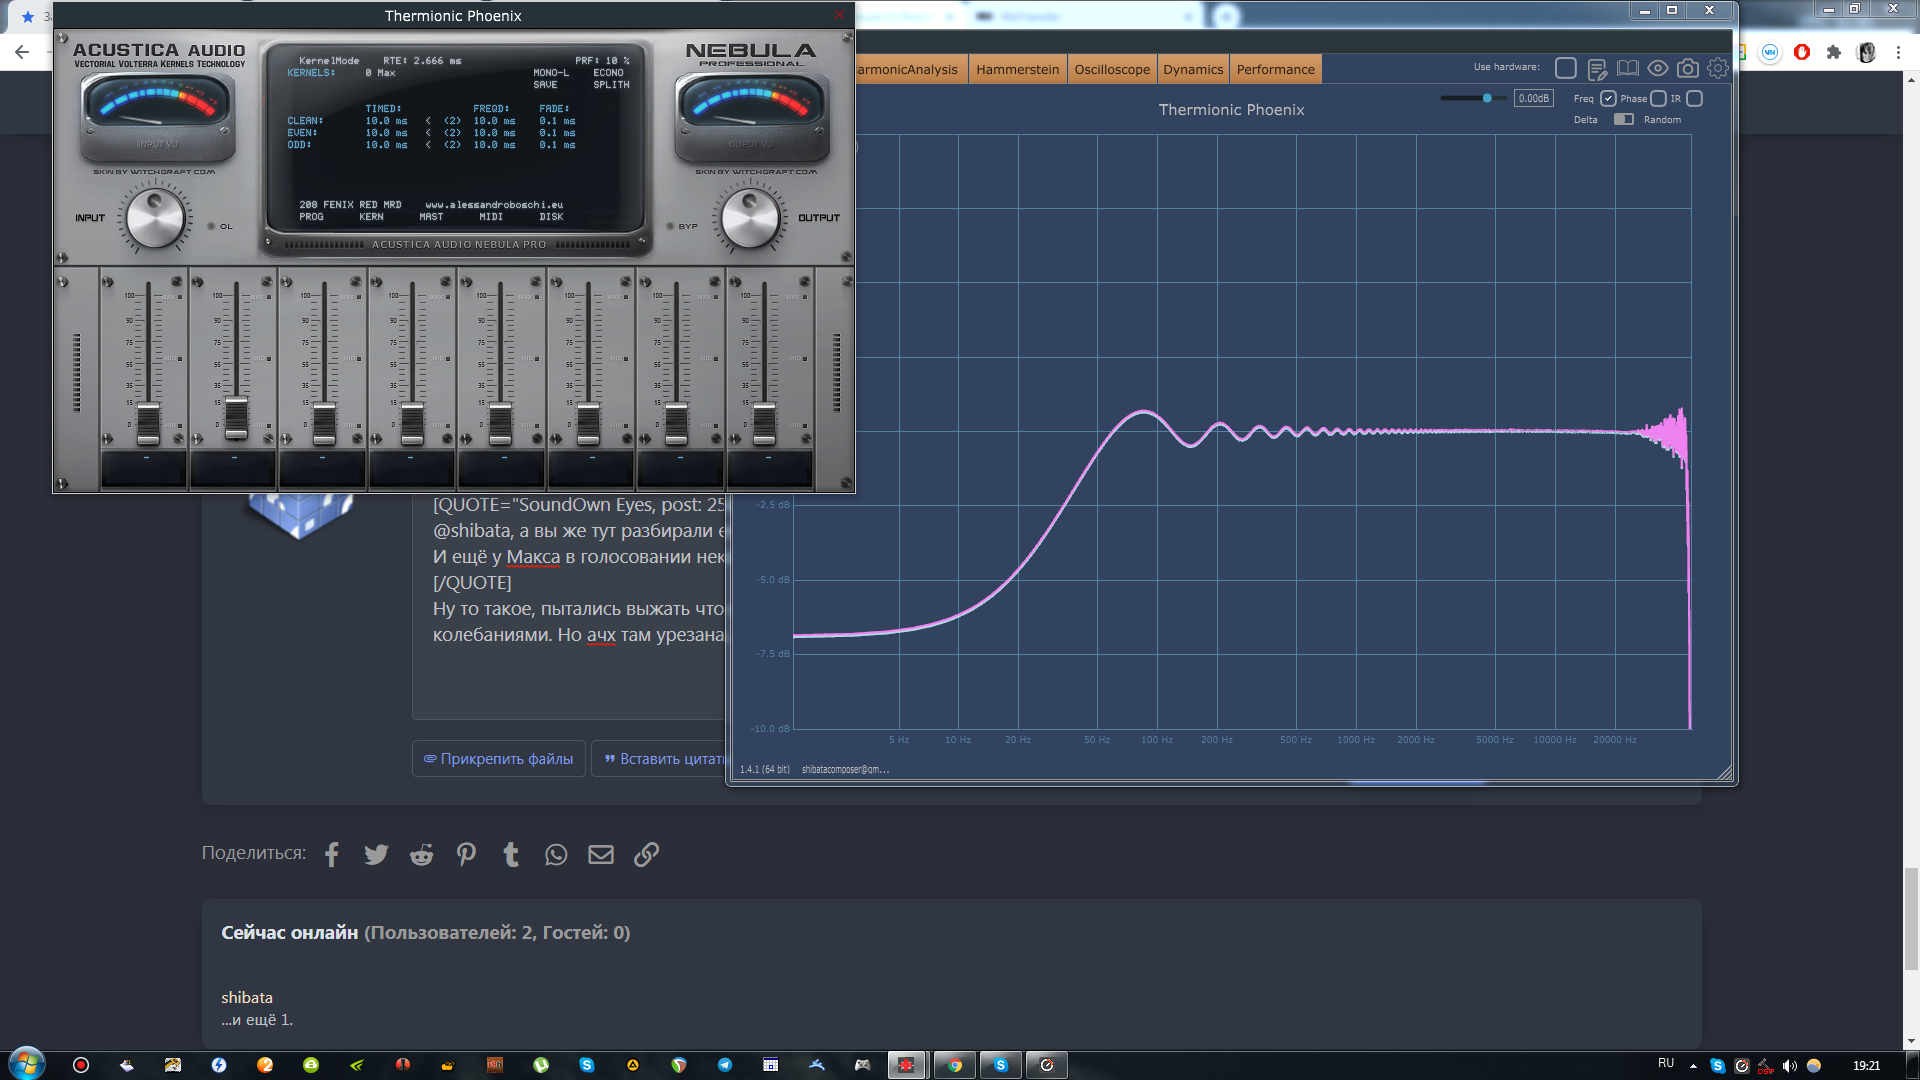This screenshot has height=1080, width=1920.
Task: Click the volume icon in system tray
Action: pos(1790,1065)
